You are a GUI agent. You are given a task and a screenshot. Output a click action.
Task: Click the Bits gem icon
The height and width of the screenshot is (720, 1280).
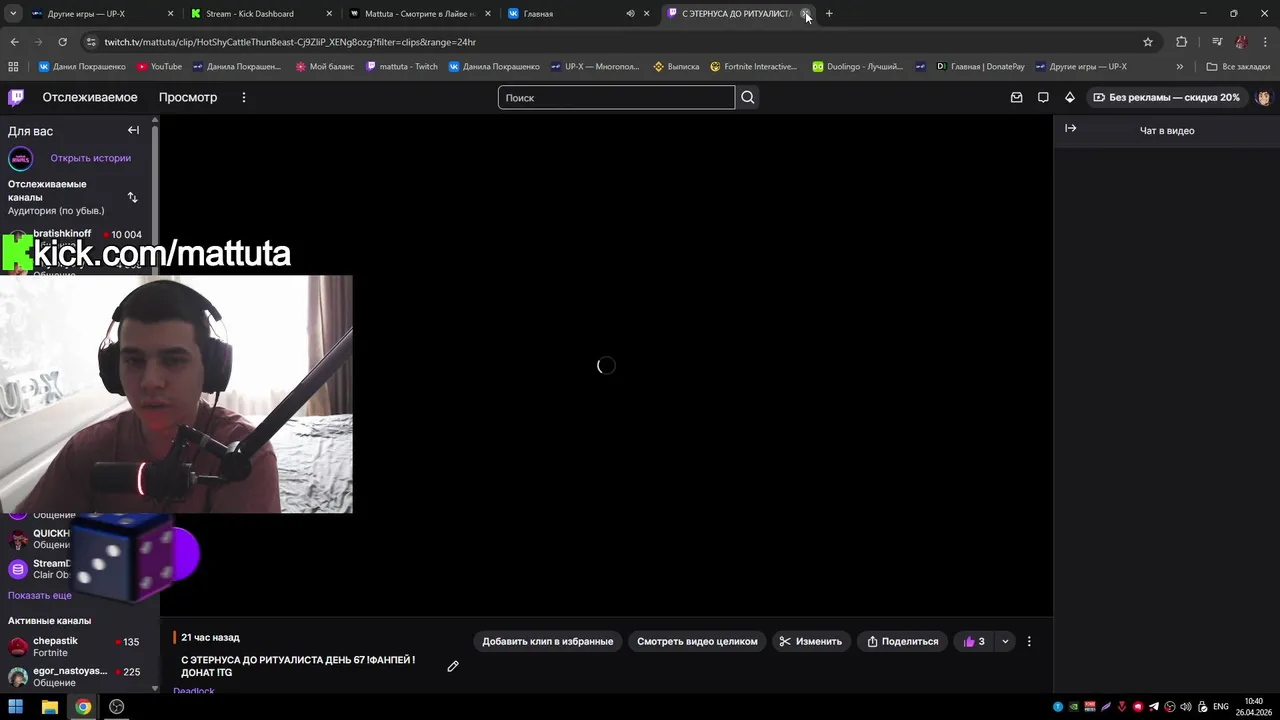pos(1069,97)
